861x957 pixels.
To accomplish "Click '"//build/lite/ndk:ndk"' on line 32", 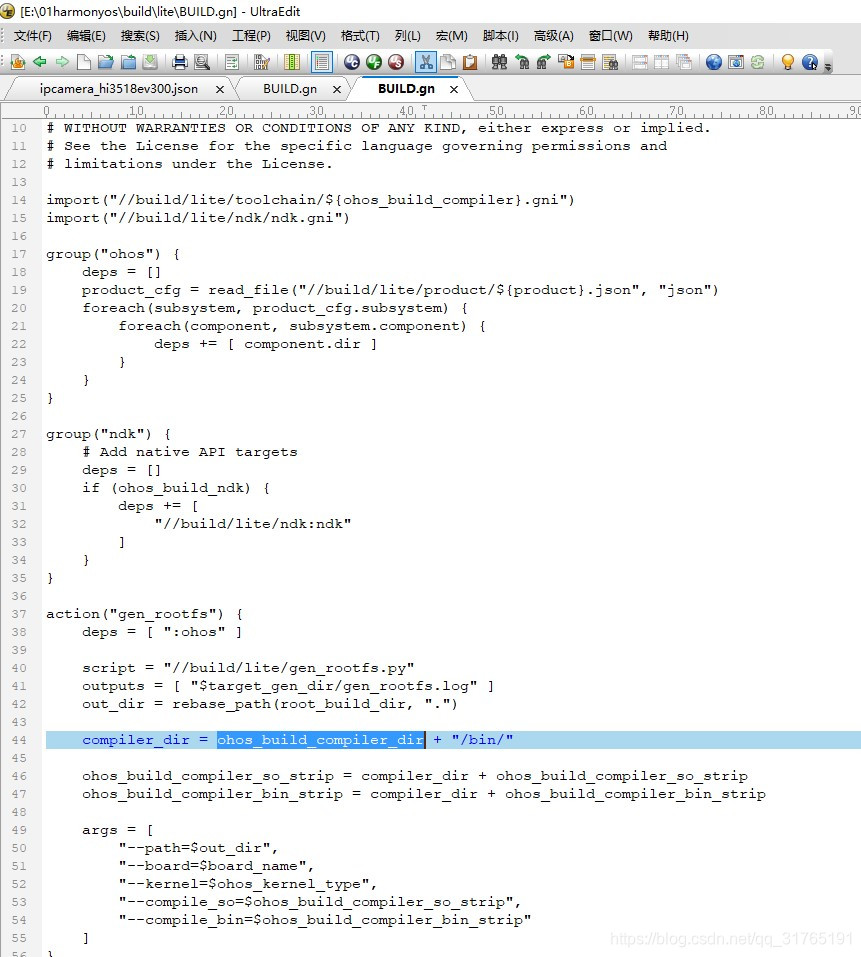I will click(x=253, y=524).
